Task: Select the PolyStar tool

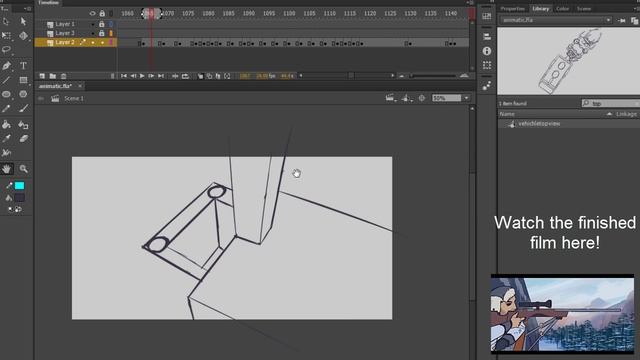Action: (23, 94)
